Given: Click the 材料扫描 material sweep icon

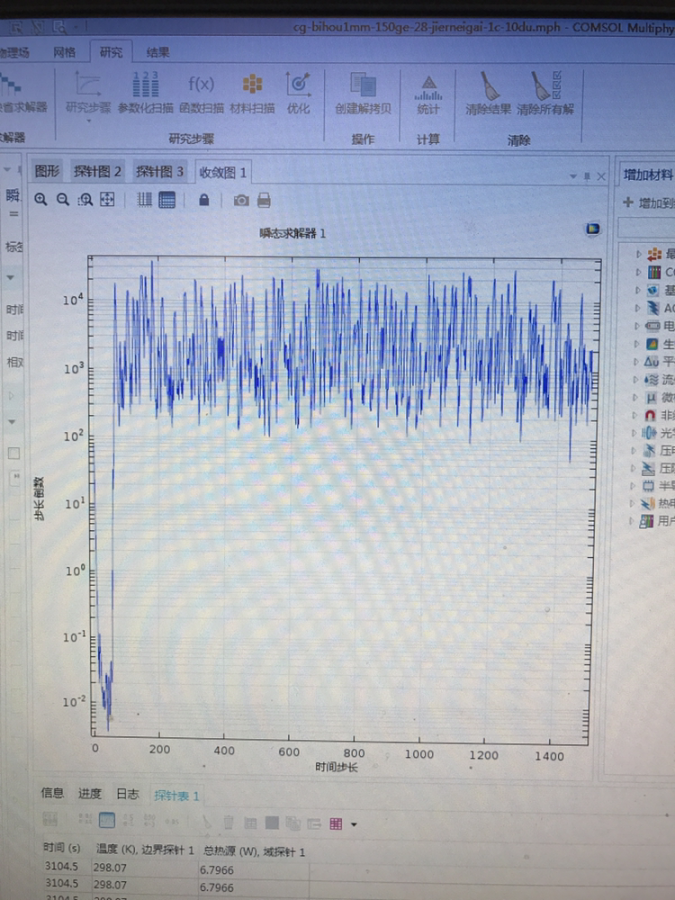Looking at the screenshot, I should pyautogui.click(x=253, y=84).
